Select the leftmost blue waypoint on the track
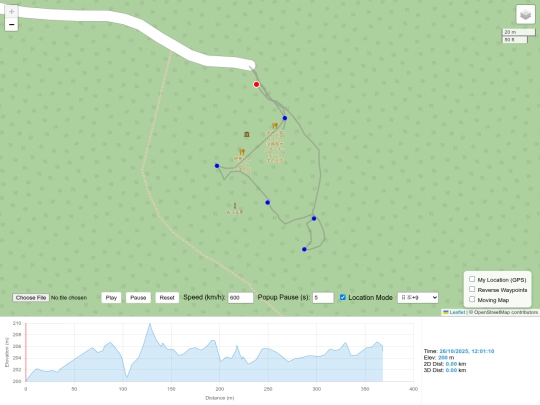Viewport: 540px width, 405px height. click(x=217, y=166)
